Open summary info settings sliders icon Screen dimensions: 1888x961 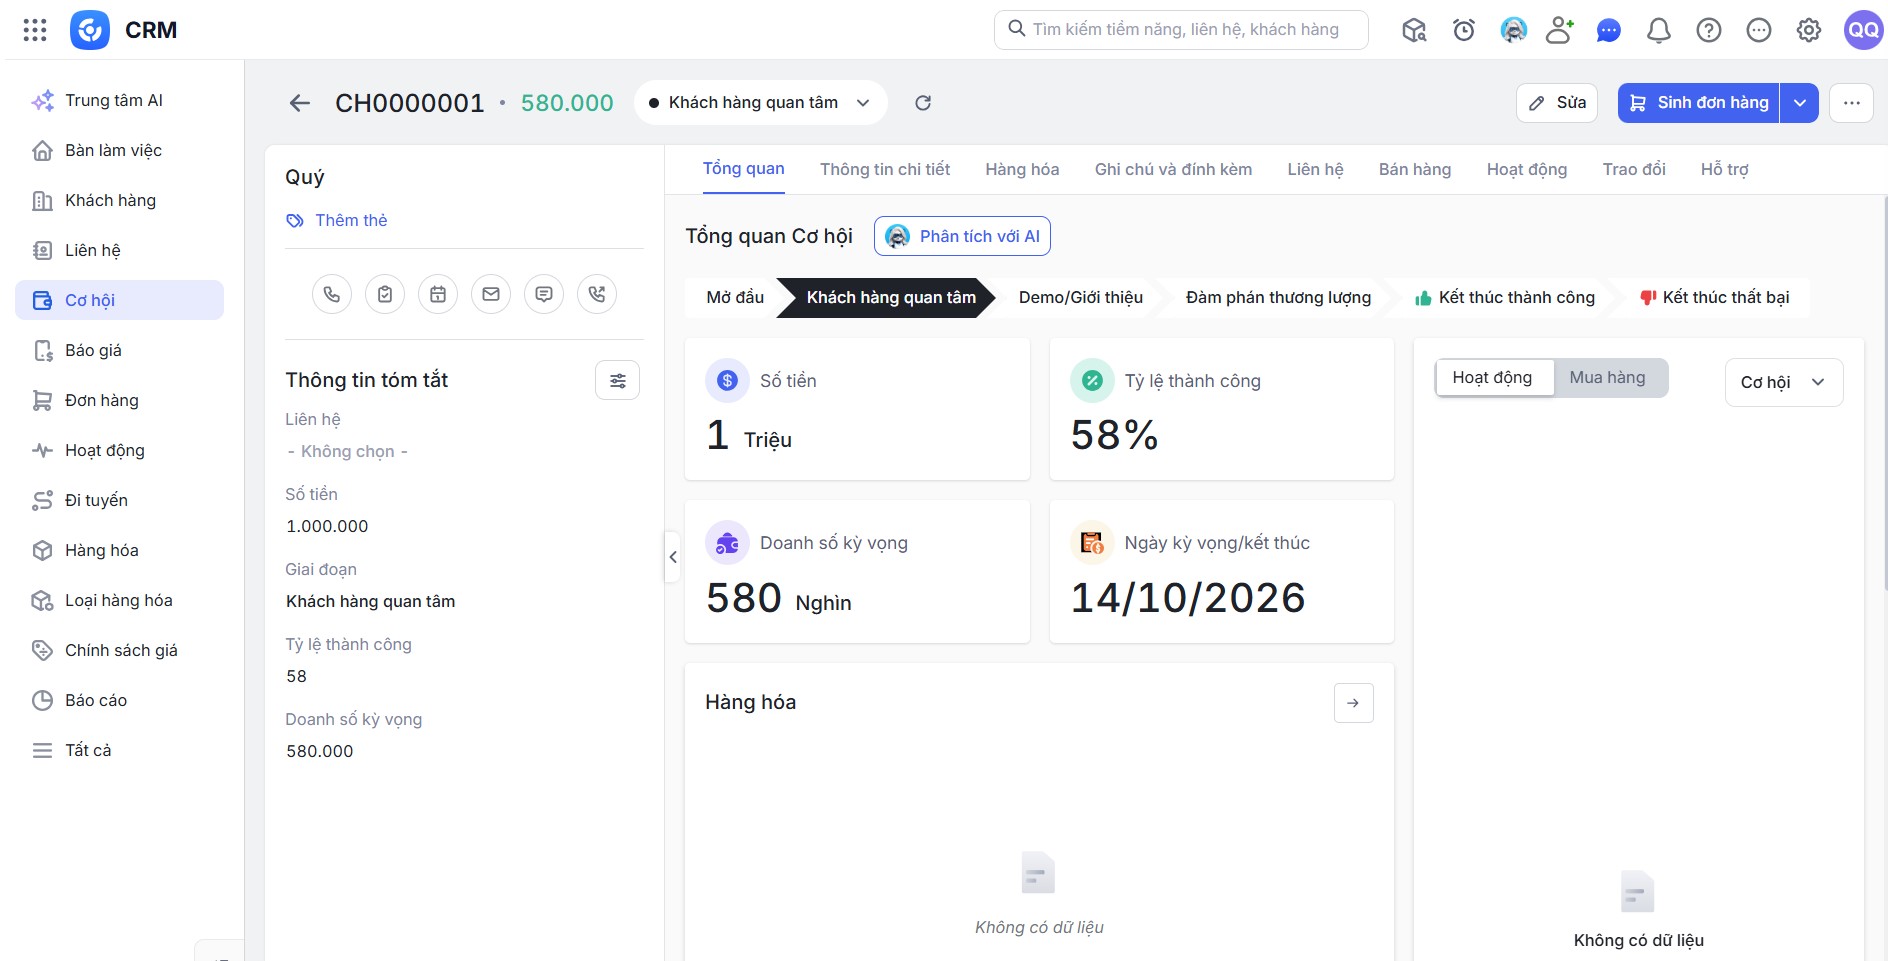(618, 380)
